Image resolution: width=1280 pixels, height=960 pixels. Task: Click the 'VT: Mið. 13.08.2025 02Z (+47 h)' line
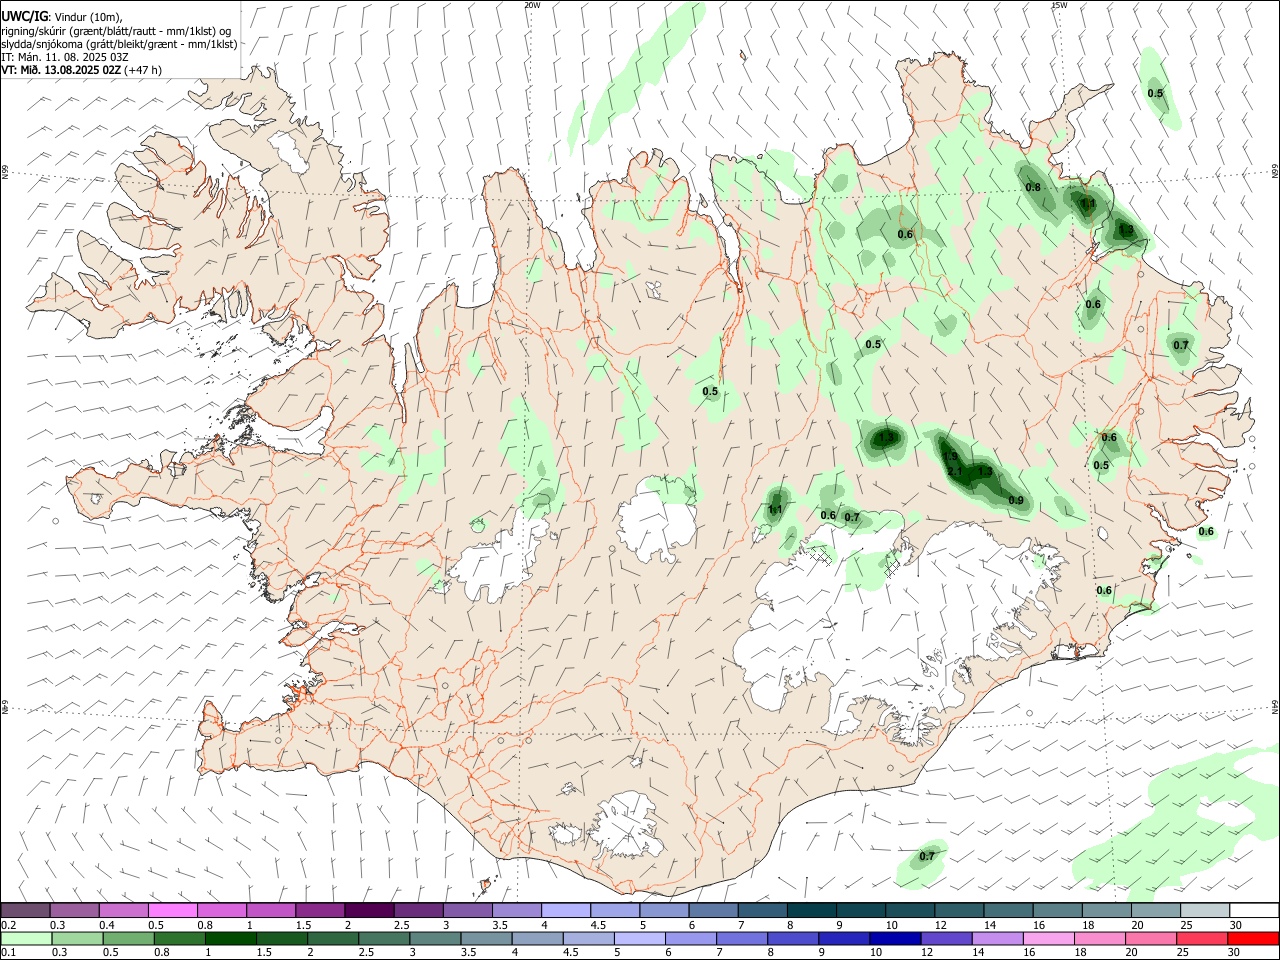coord(82,70)
